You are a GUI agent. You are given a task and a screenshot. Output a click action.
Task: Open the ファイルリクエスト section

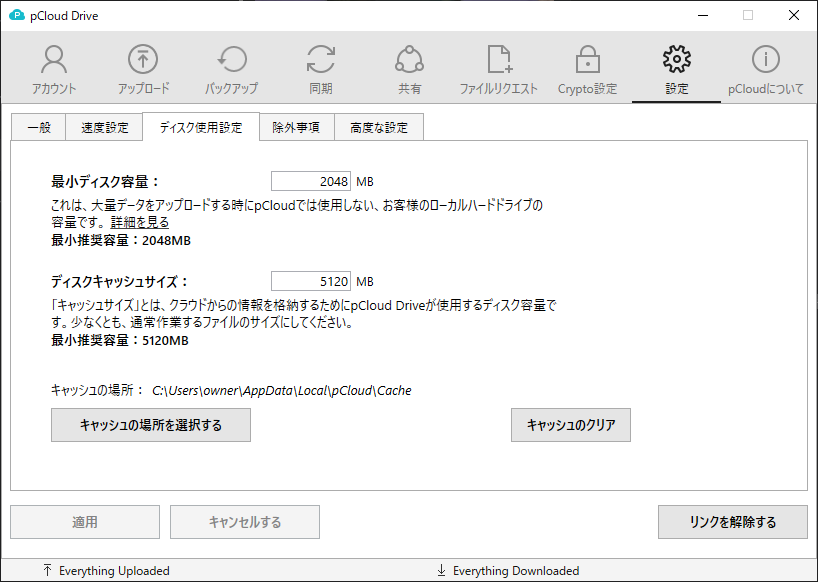coord(498,69)
